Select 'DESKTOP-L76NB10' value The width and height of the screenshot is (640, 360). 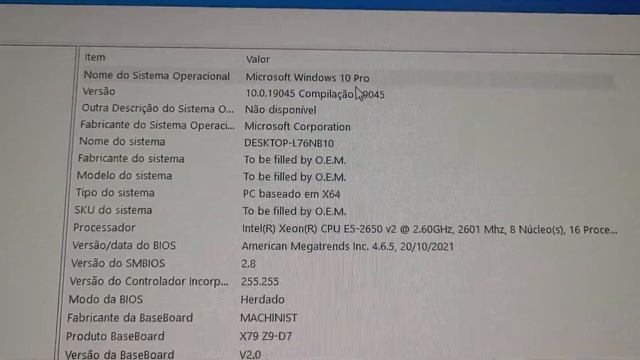(x=289, y=143)
